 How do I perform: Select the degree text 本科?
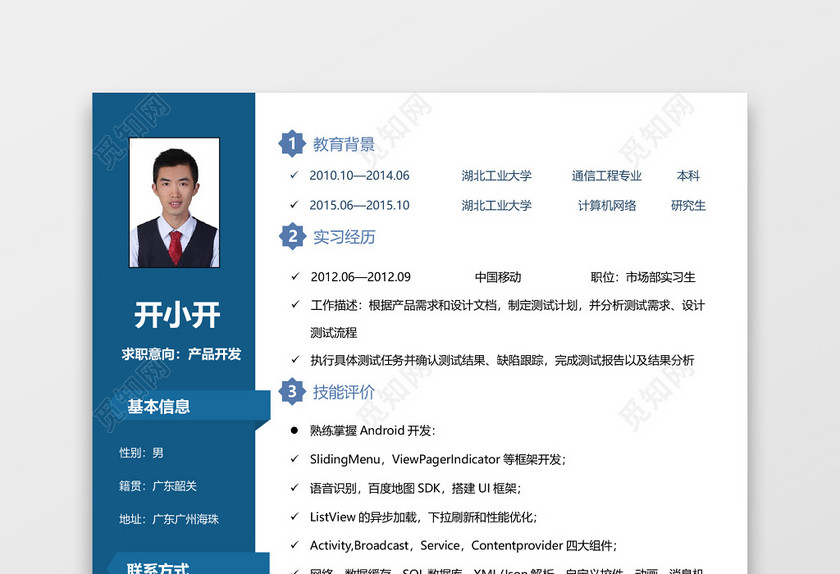(688, 176)
